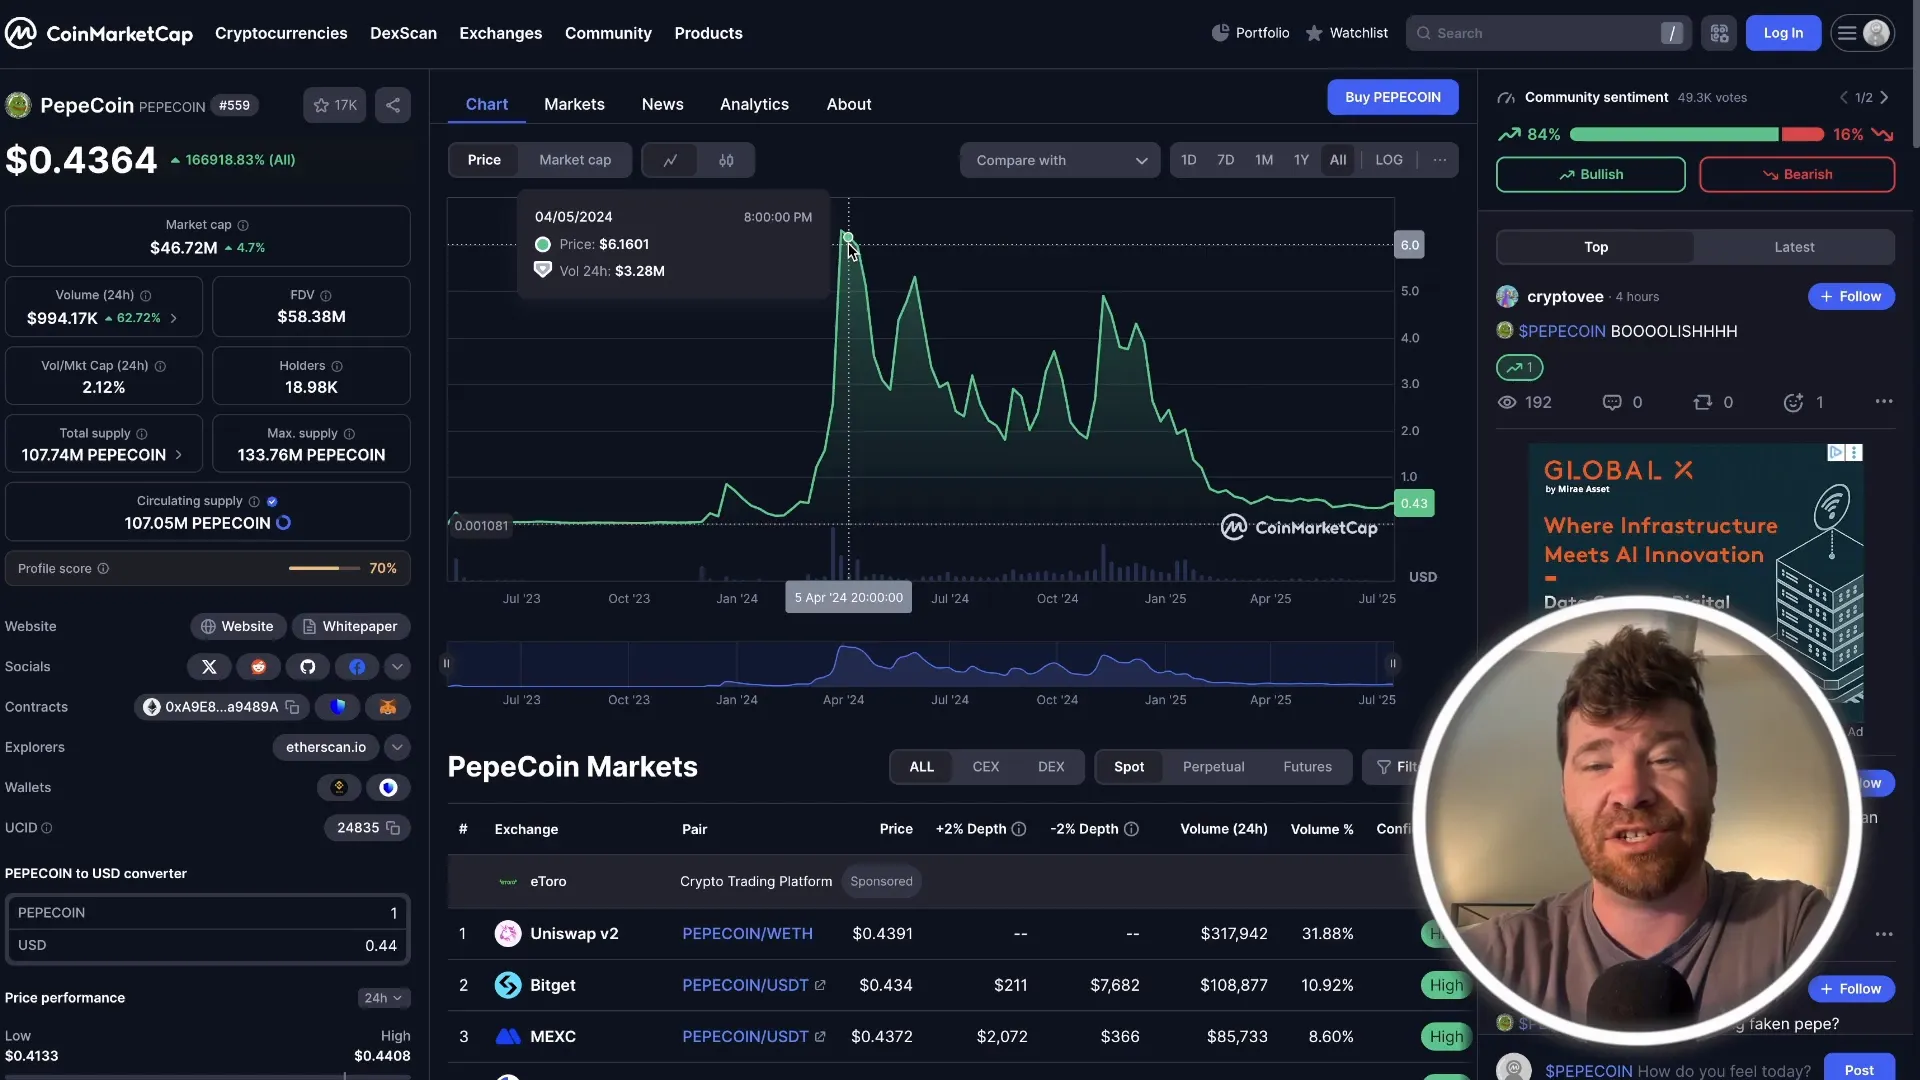Open the GitHub social link
The height and width of the screenshot is (1080, 1920).
(x=308, y=667)
